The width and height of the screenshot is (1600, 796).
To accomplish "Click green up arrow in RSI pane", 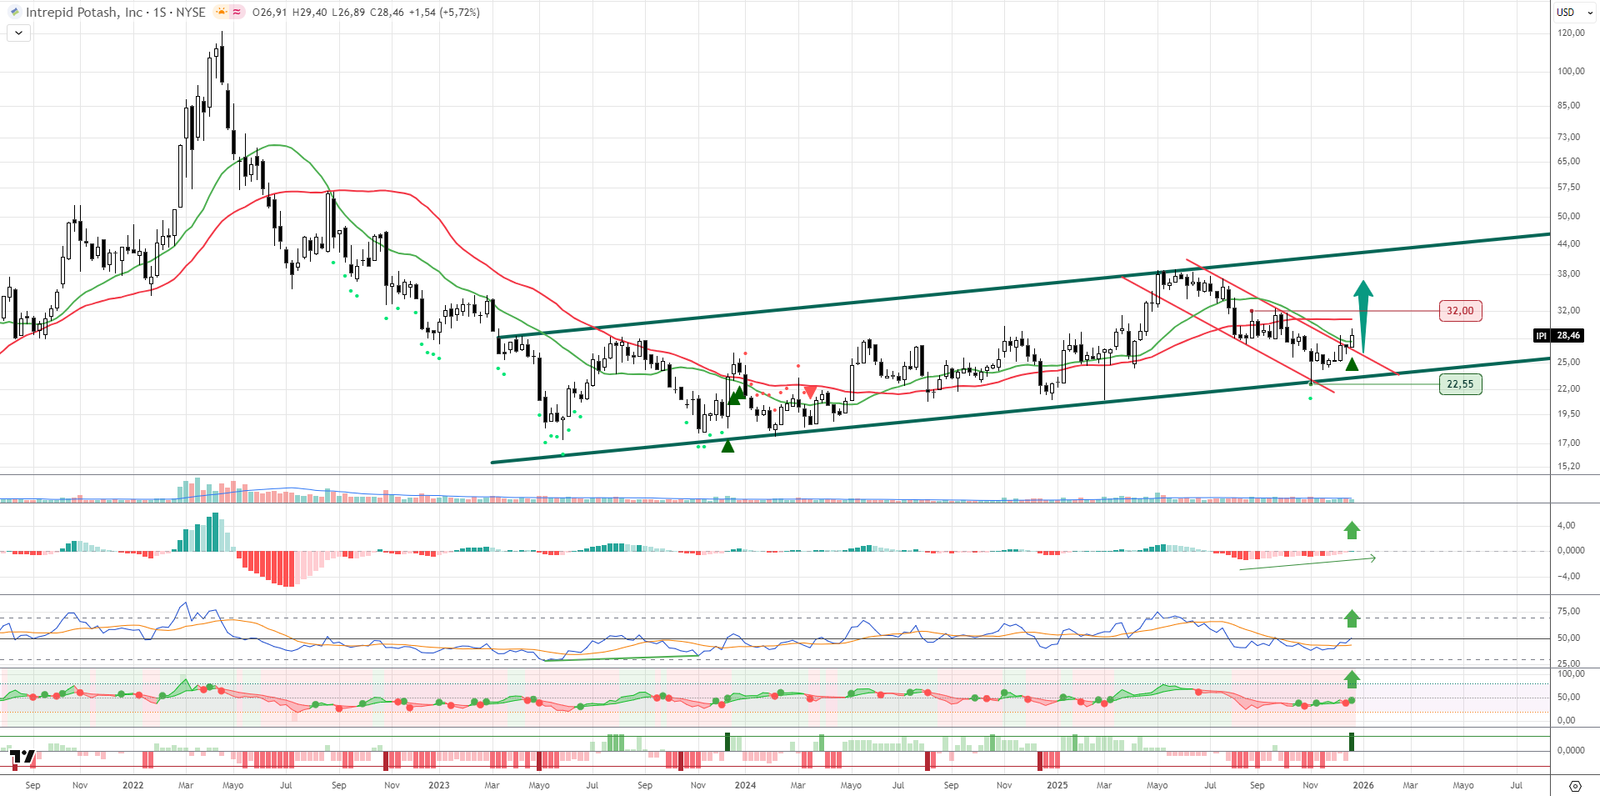I will click(x=1352, y=618).
